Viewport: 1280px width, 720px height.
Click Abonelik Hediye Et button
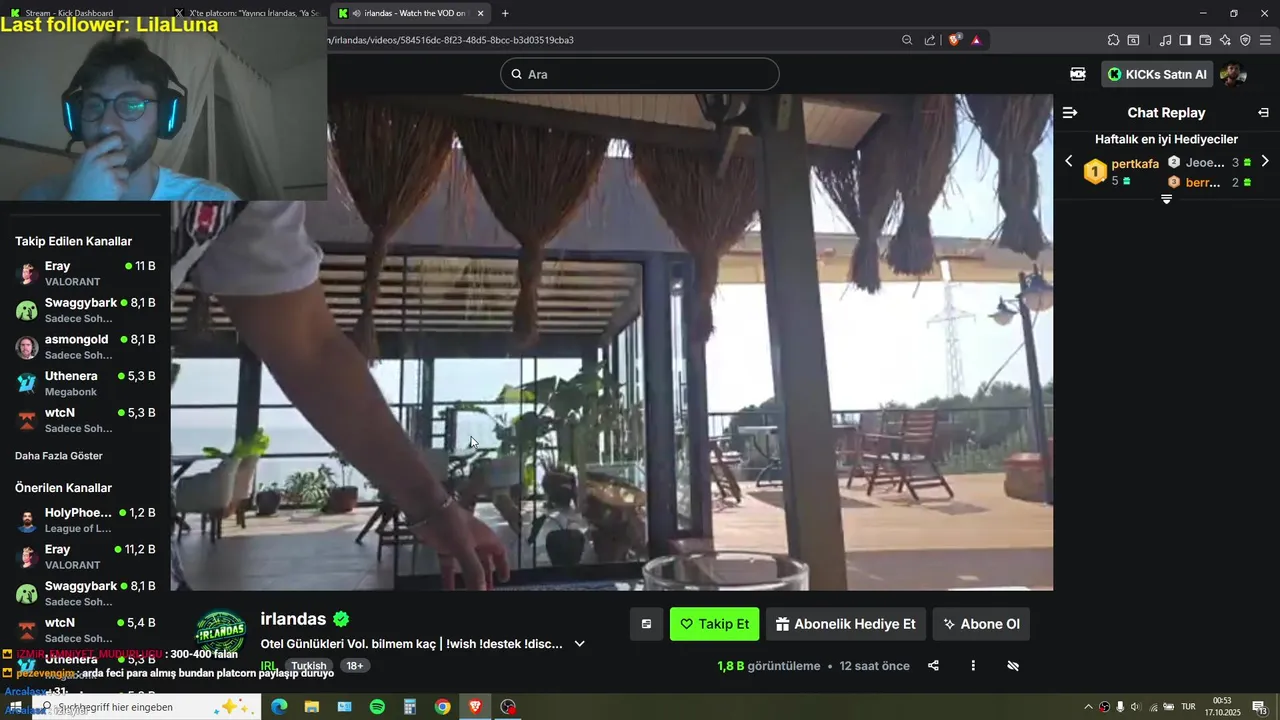point(846,624)
